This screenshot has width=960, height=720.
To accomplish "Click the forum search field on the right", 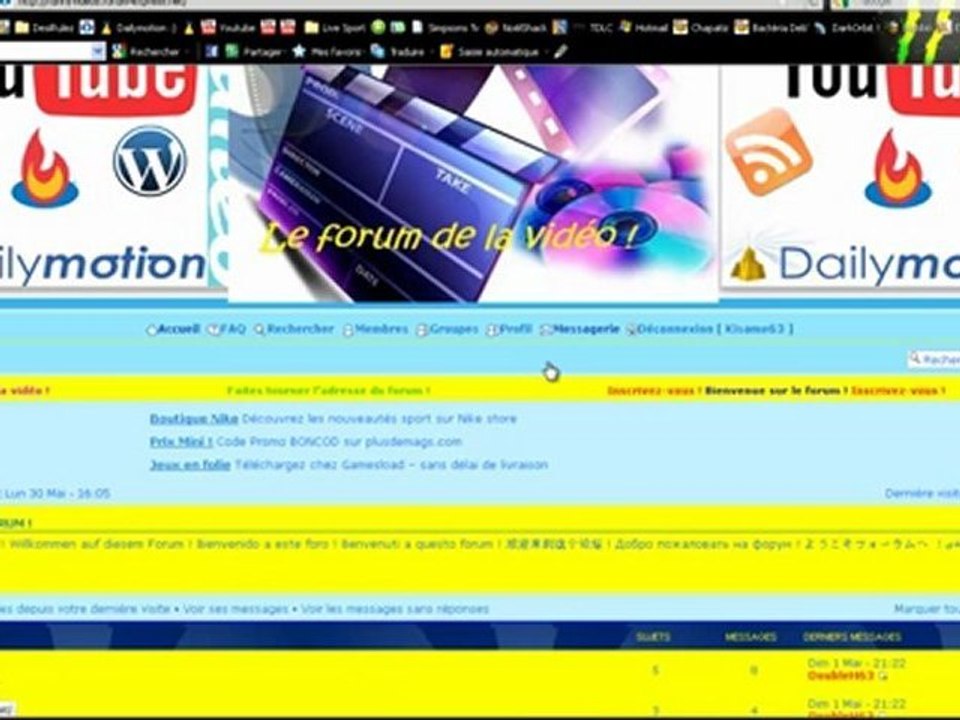I will 934,359.
